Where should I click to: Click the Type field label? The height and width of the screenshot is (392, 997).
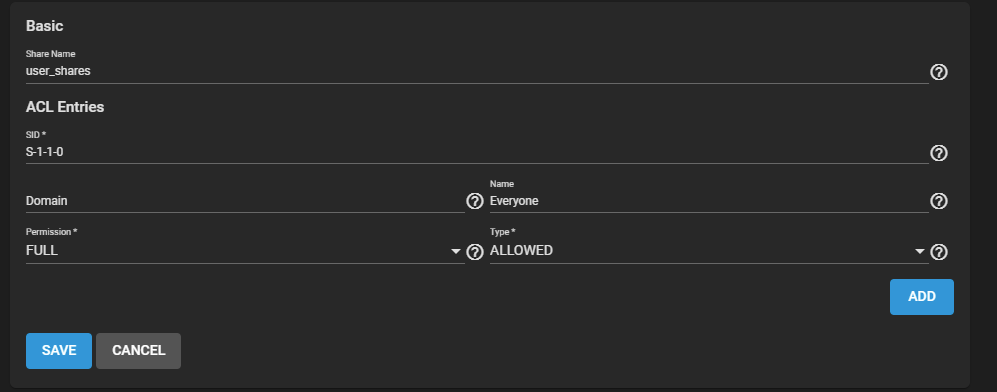(502, 232)
